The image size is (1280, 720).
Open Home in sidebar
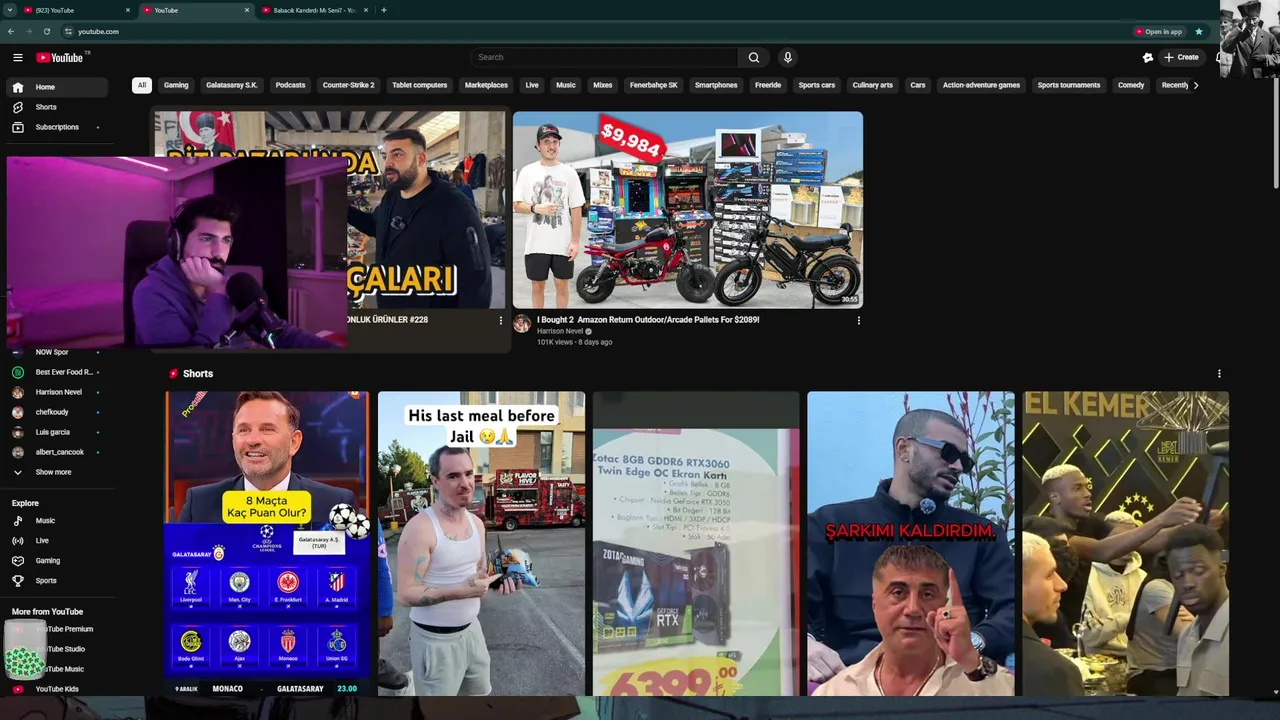click(57, 87)
